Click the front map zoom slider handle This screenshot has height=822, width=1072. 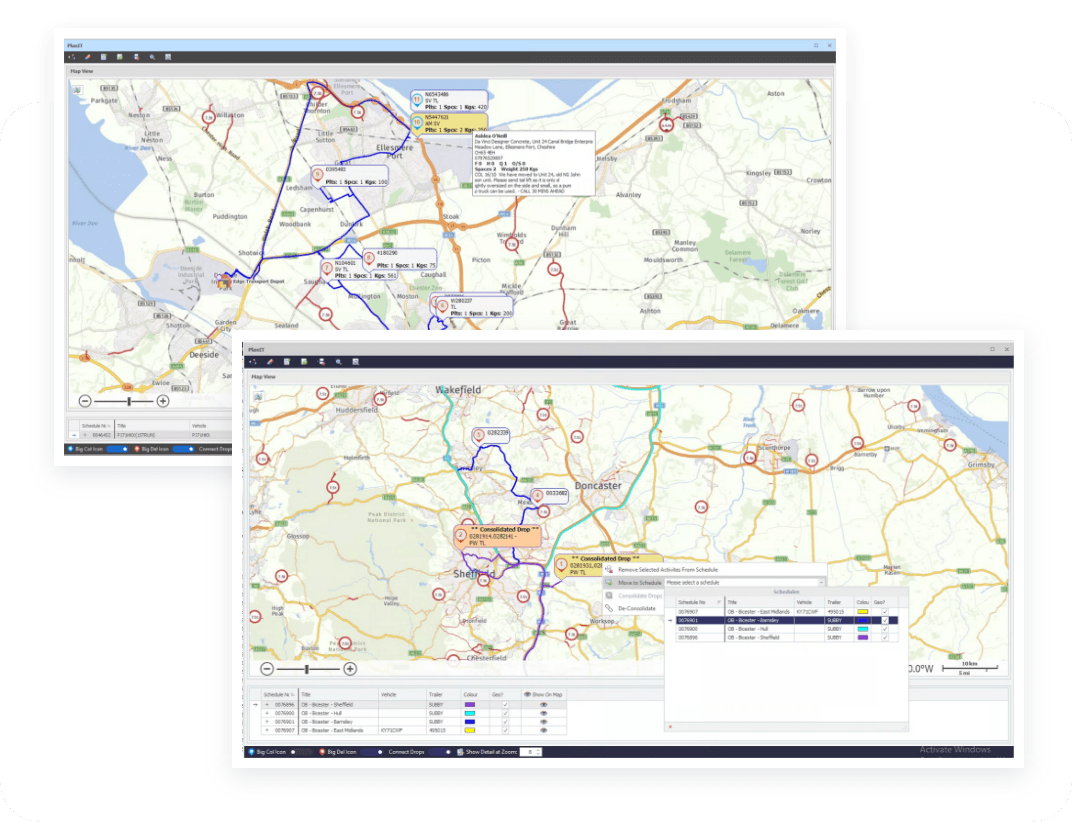click(x=307, y=669)
